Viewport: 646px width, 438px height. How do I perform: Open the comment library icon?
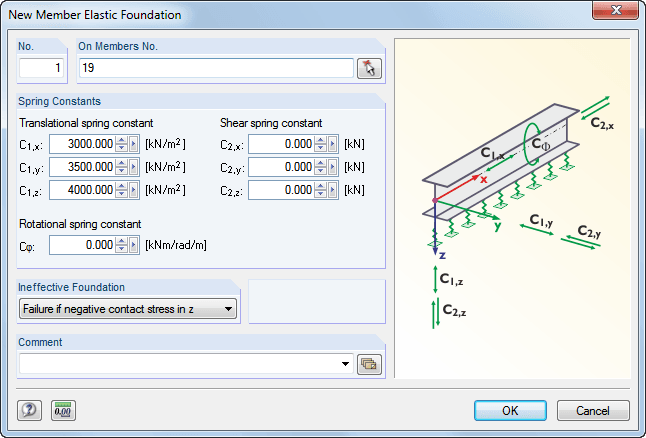click(370, 364)
